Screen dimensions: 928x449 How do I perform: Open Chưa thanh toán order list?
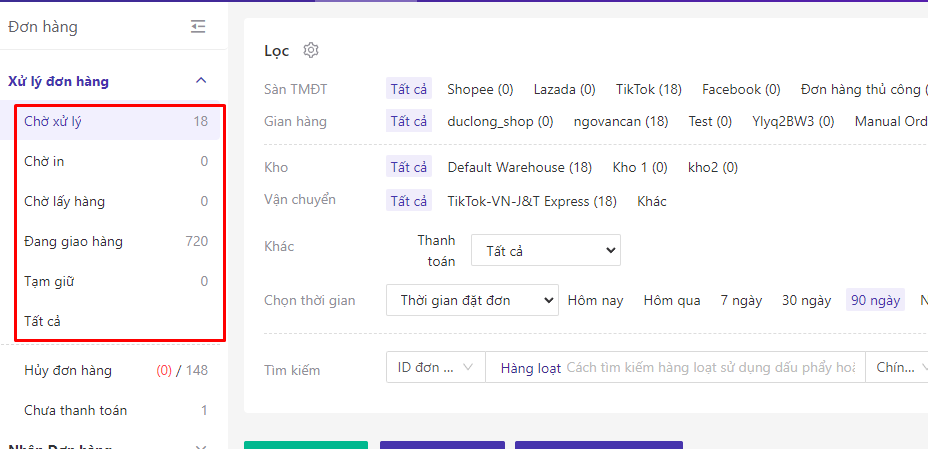click(x=75, y=411)
